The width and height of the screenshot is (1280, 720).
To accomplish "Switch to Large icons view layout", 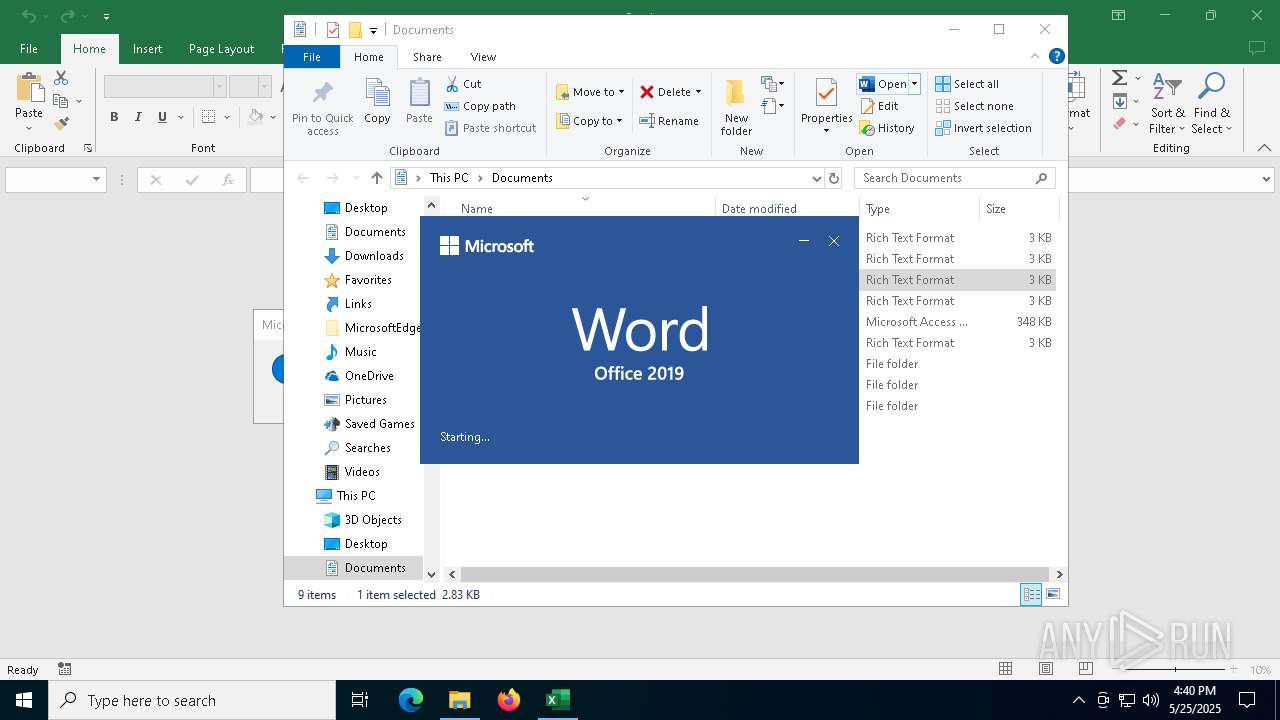I will (1053, 594).
